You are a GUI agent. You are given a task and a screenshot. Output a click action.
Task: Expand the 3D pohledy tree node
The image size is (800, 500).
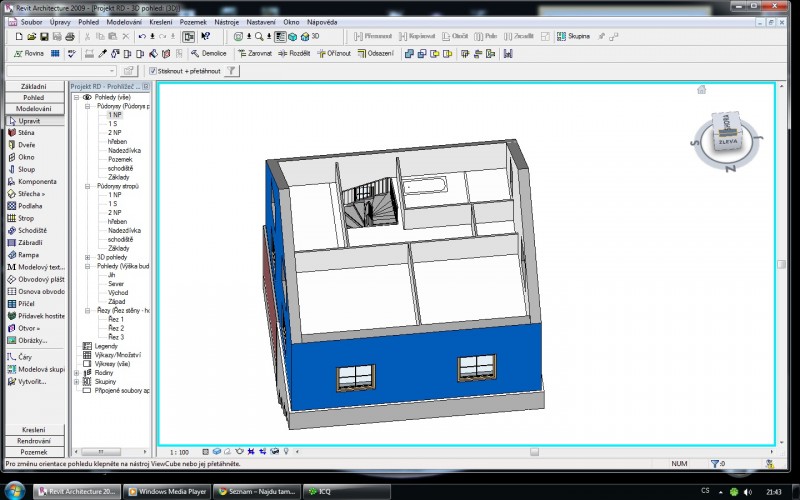pos(88,257)
